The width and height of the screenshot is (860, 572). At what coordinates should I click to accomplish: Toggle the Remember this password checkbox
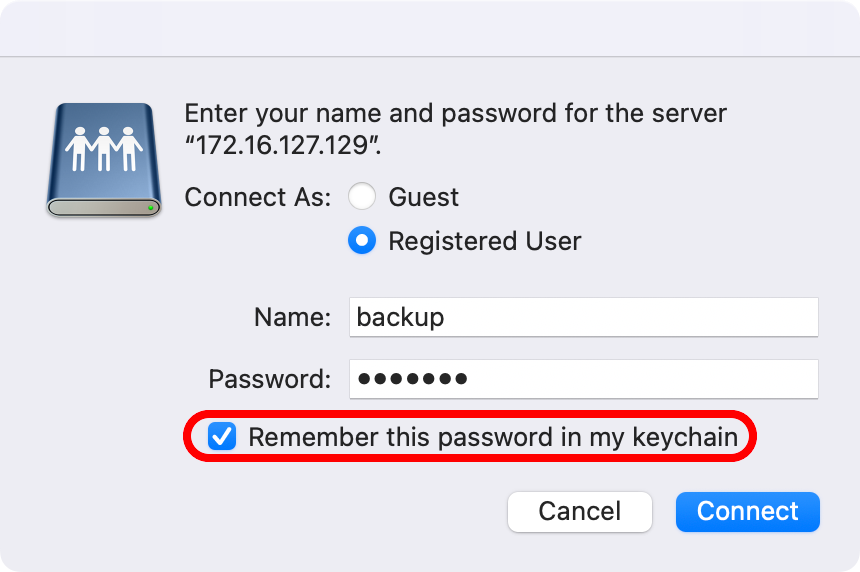click(x=222, y=437)
